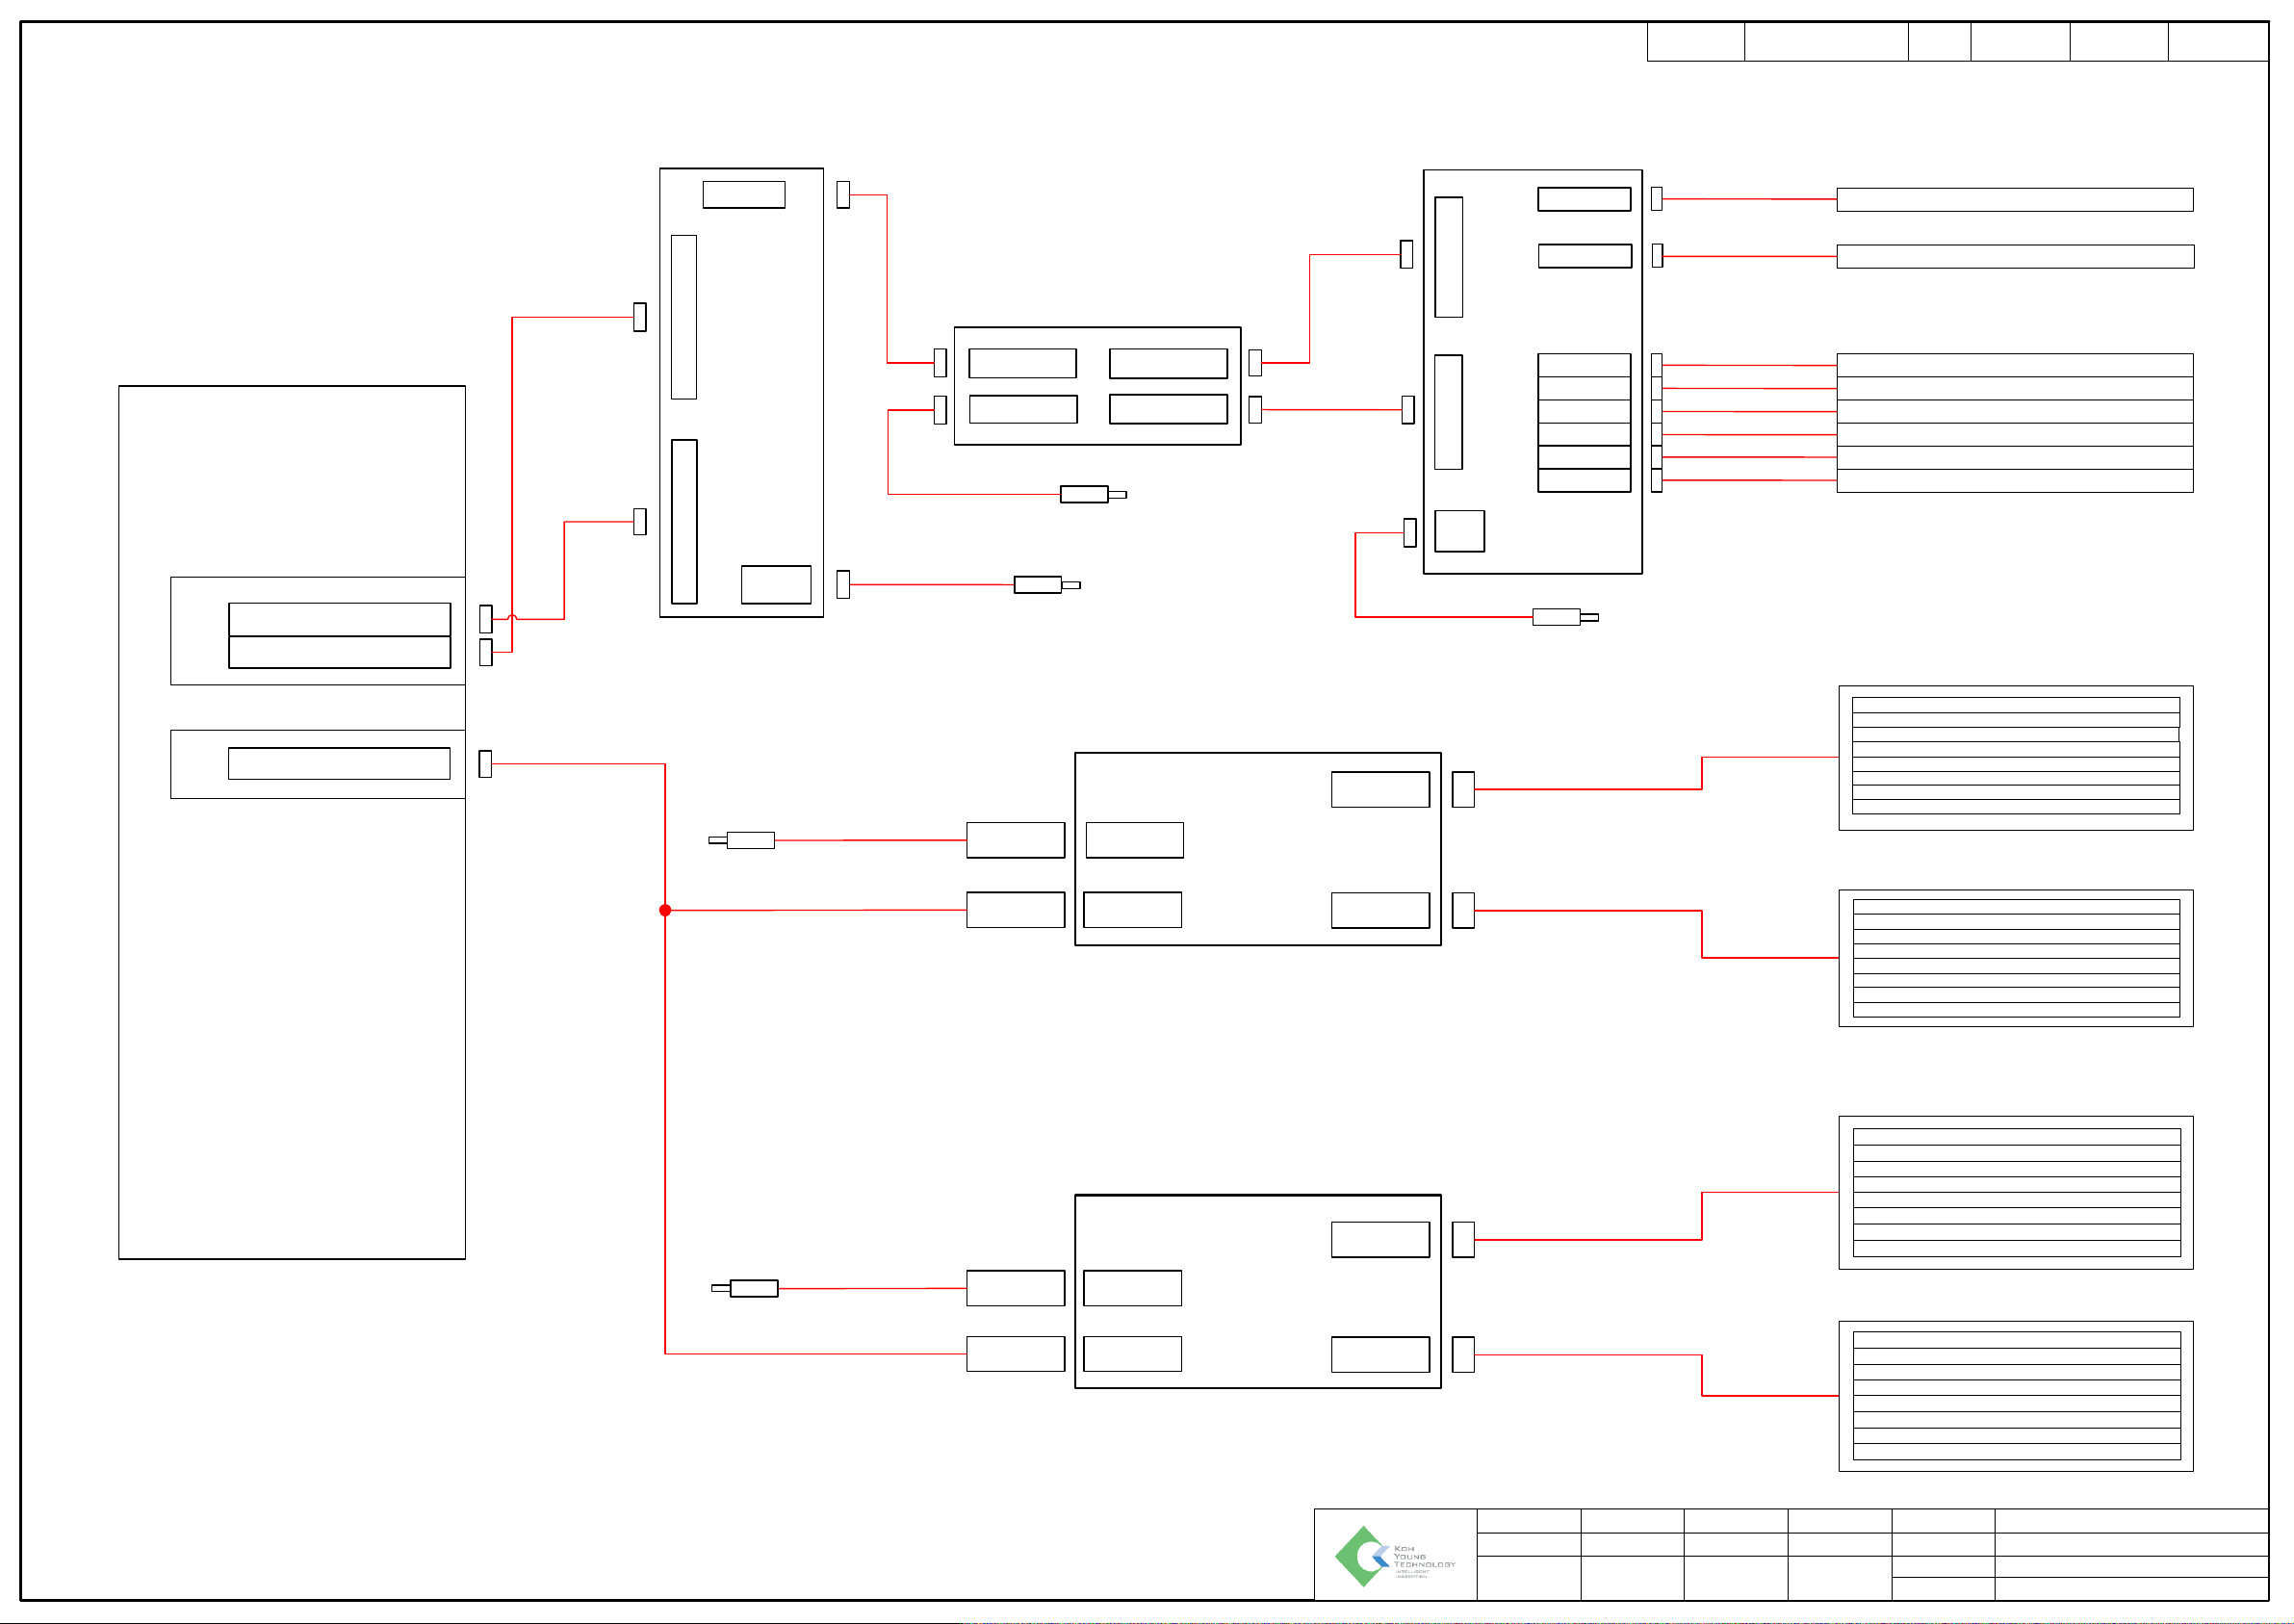The height and width of the screenshot is (1624, 2294).
Task: Click the red junction dot on the vertical wire
Action: coord(665,910)
